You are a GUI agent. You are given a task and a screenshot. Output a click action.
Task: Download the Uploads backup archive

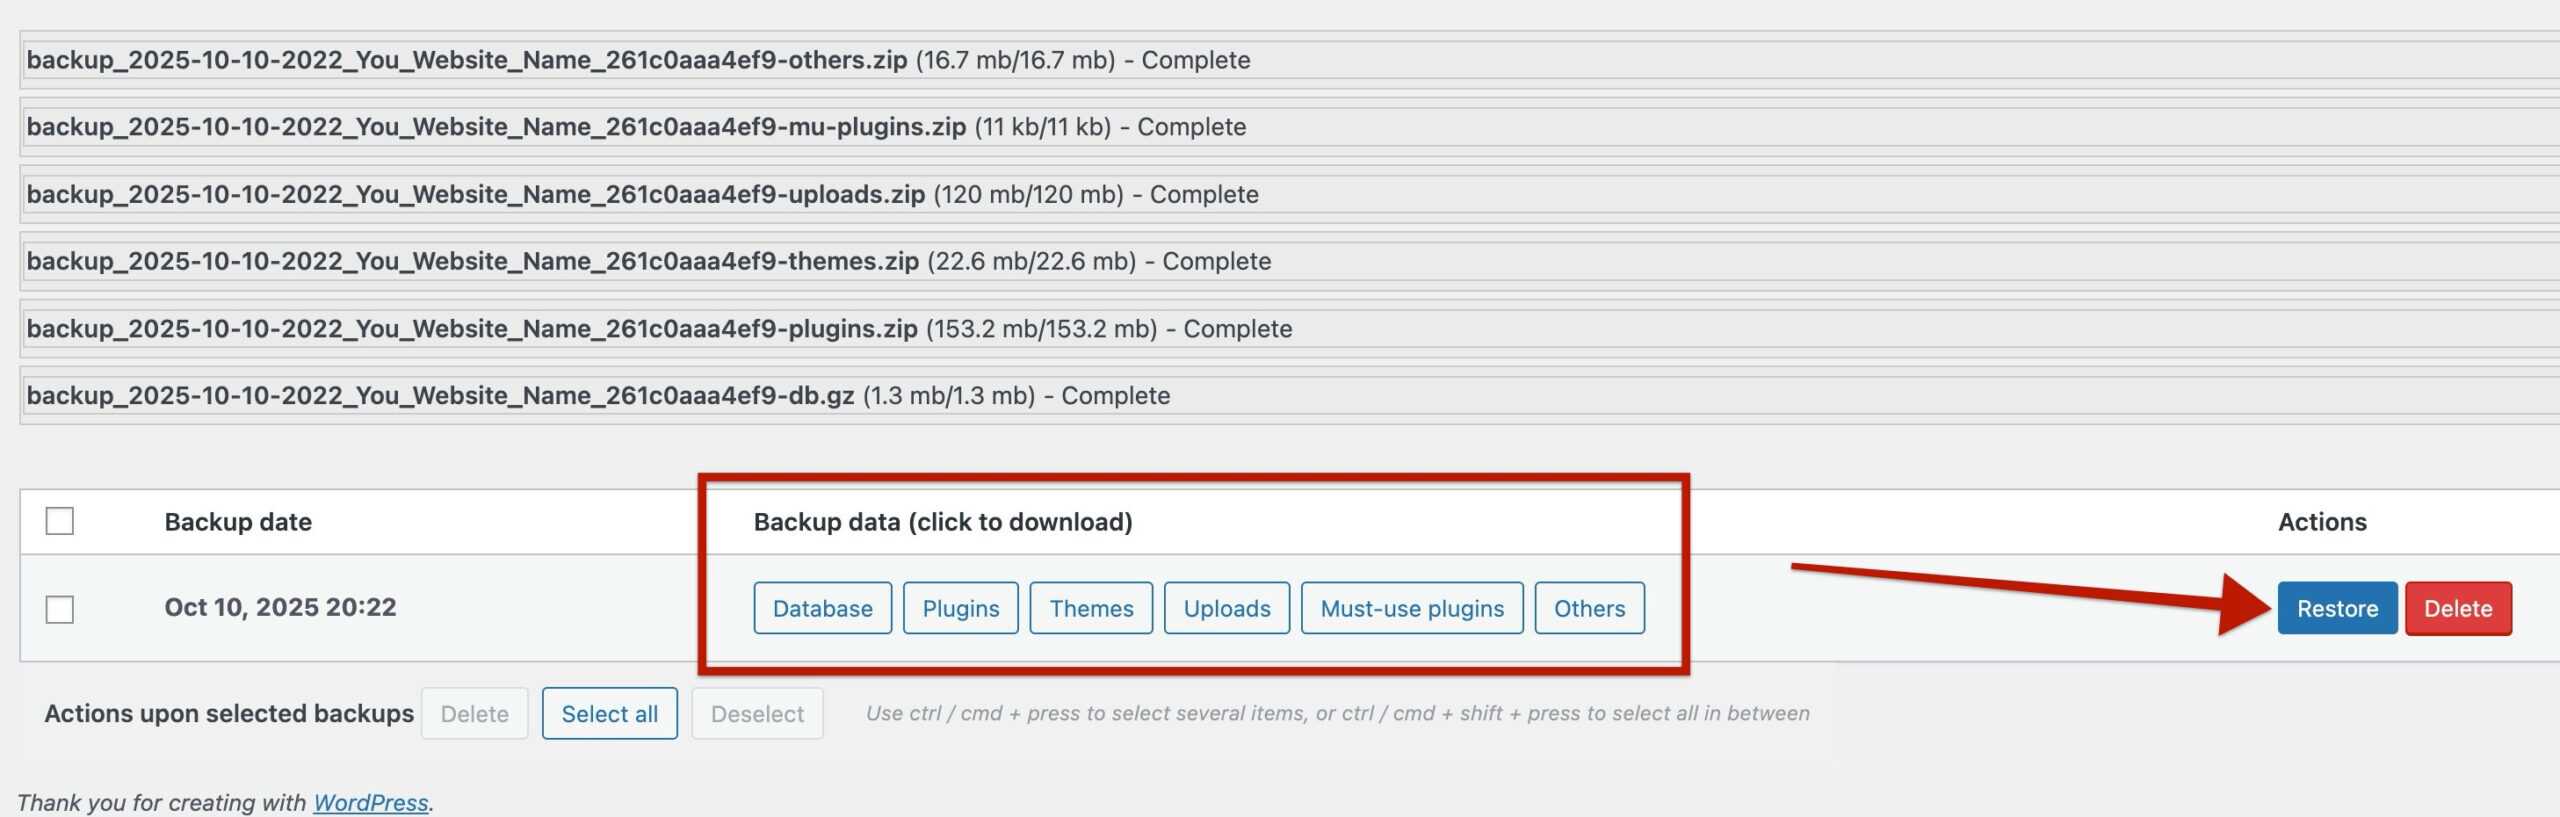[x=1226, y=608]
